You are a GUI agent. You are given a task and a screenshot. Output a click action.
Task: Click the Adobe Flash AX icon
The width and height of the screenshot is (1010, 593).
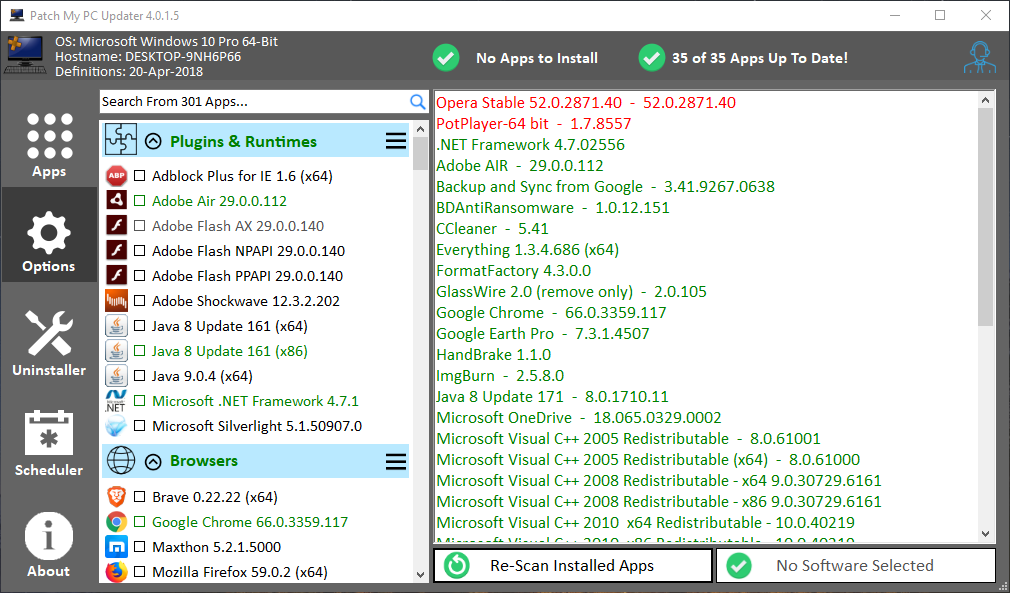(117, 226)
